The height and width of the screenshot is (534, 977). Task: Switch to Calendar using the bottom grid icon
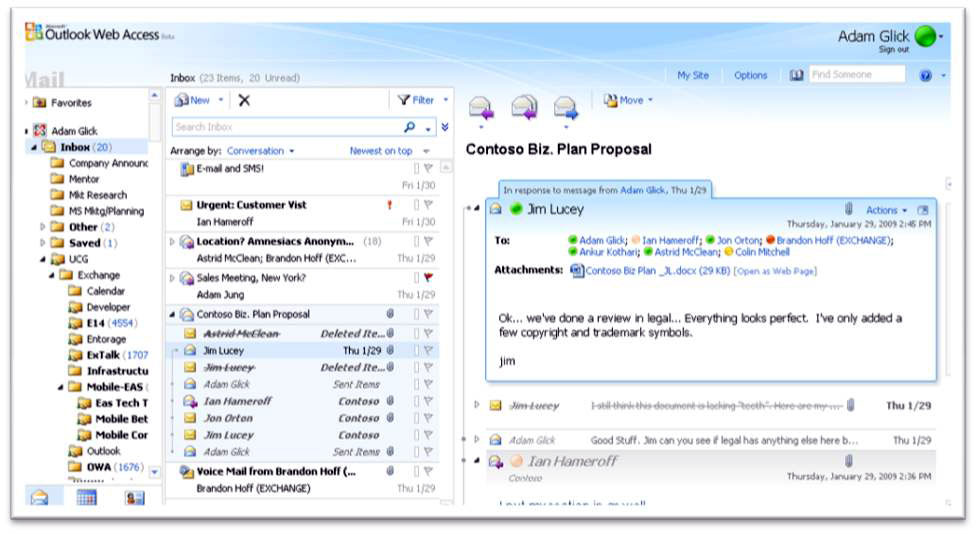coord(86,497)
